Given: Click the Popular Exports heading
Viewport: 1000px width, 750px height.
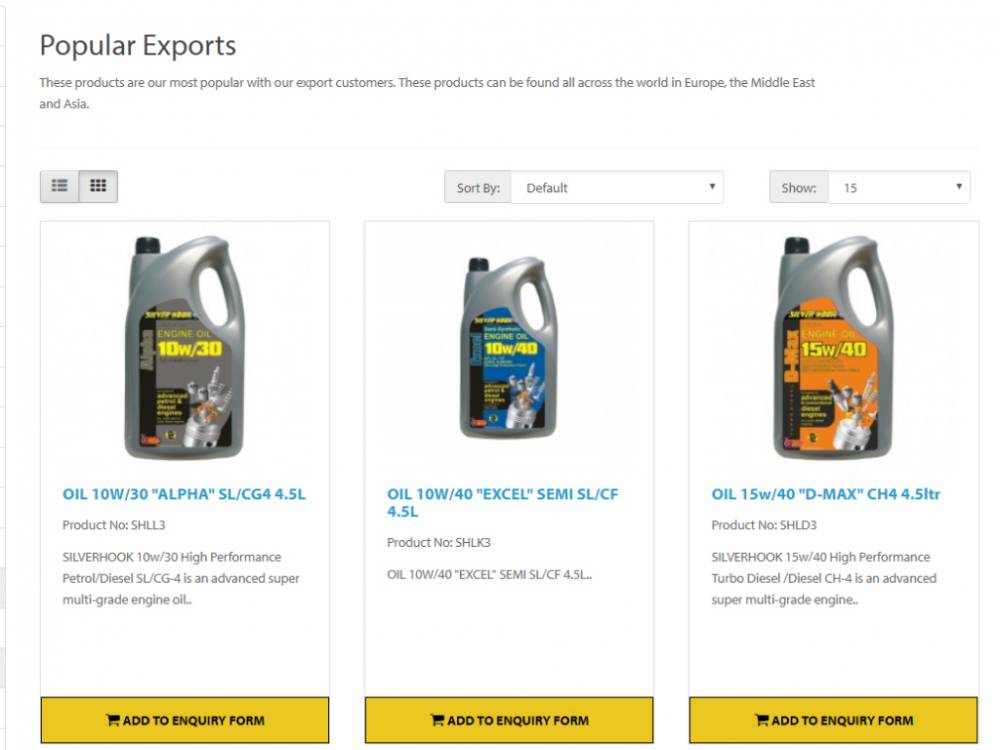Looking at the screenshot, I should 138,46.
